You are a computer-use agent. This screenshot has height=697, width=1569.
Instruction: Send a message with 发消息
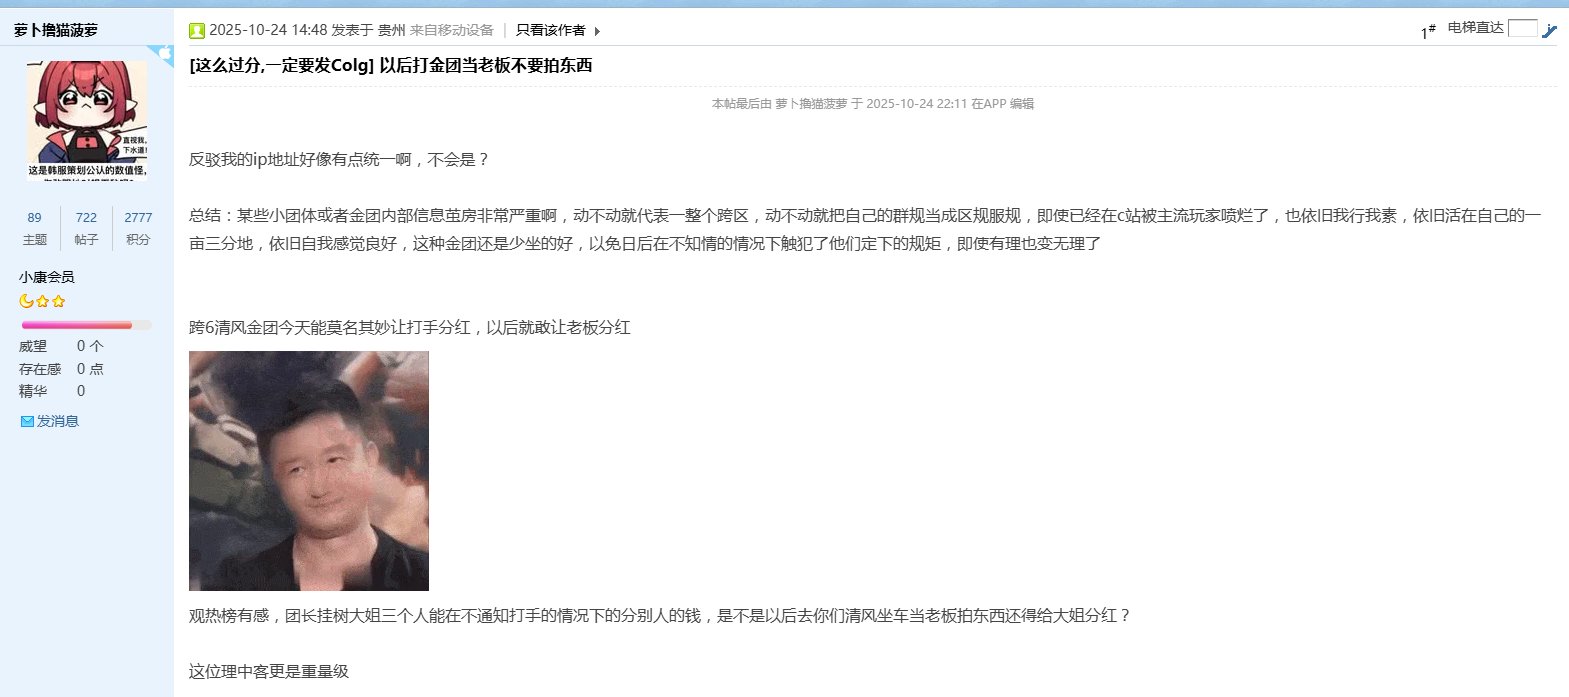58,422
